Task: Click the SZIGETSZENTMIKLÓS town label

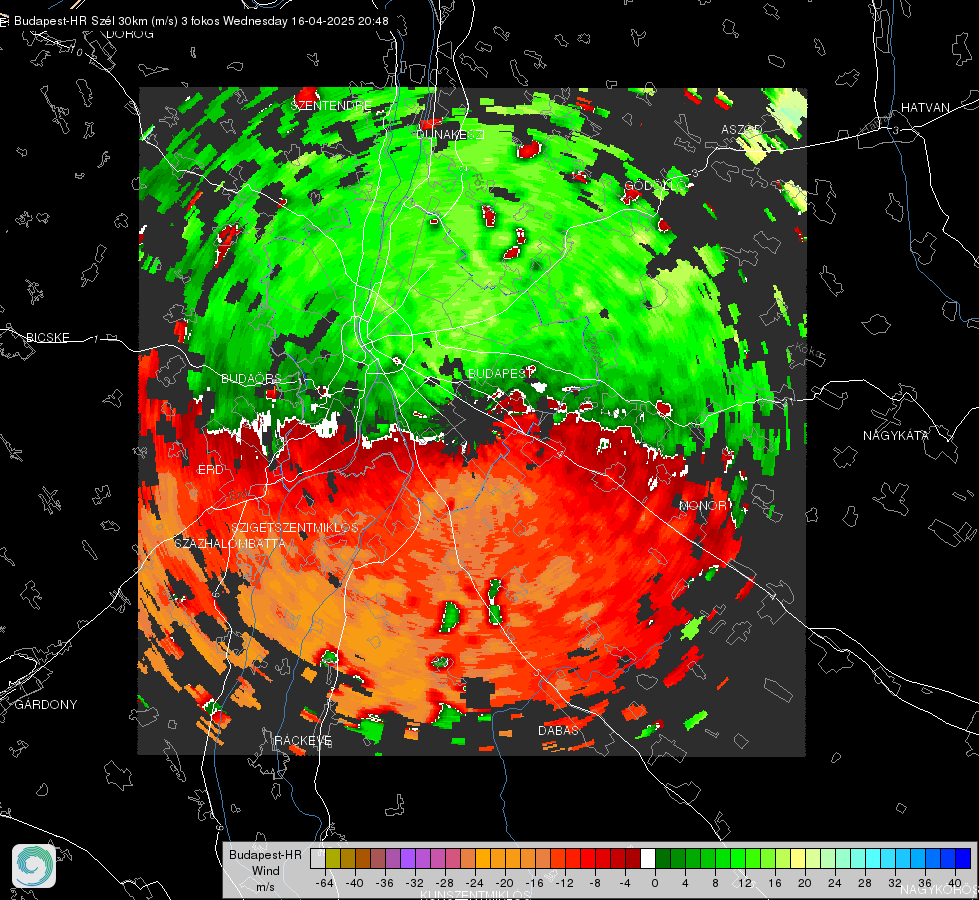Action: tap(295, 528)
